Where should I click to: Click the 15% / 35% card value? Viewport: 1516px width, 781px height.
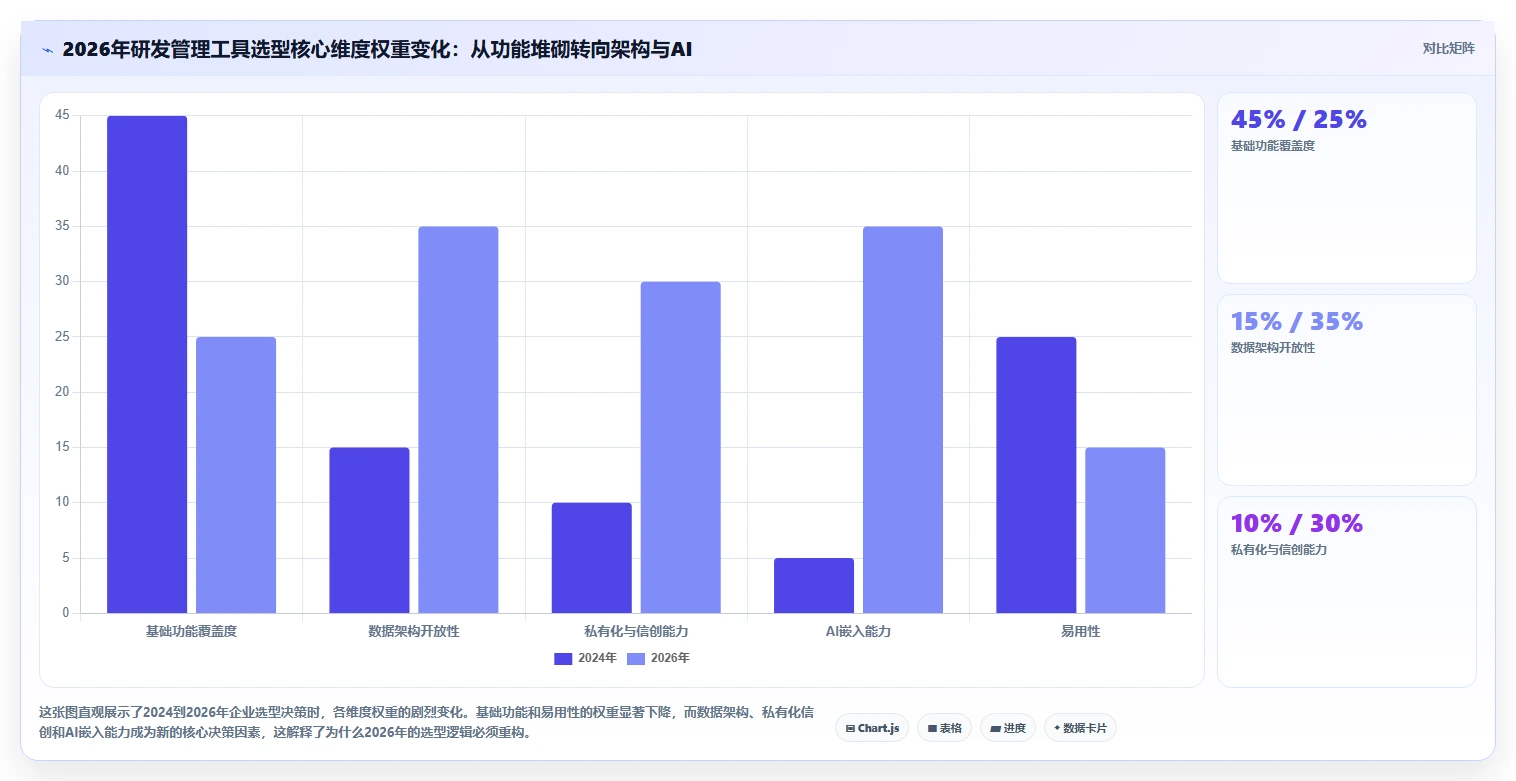1296,321
